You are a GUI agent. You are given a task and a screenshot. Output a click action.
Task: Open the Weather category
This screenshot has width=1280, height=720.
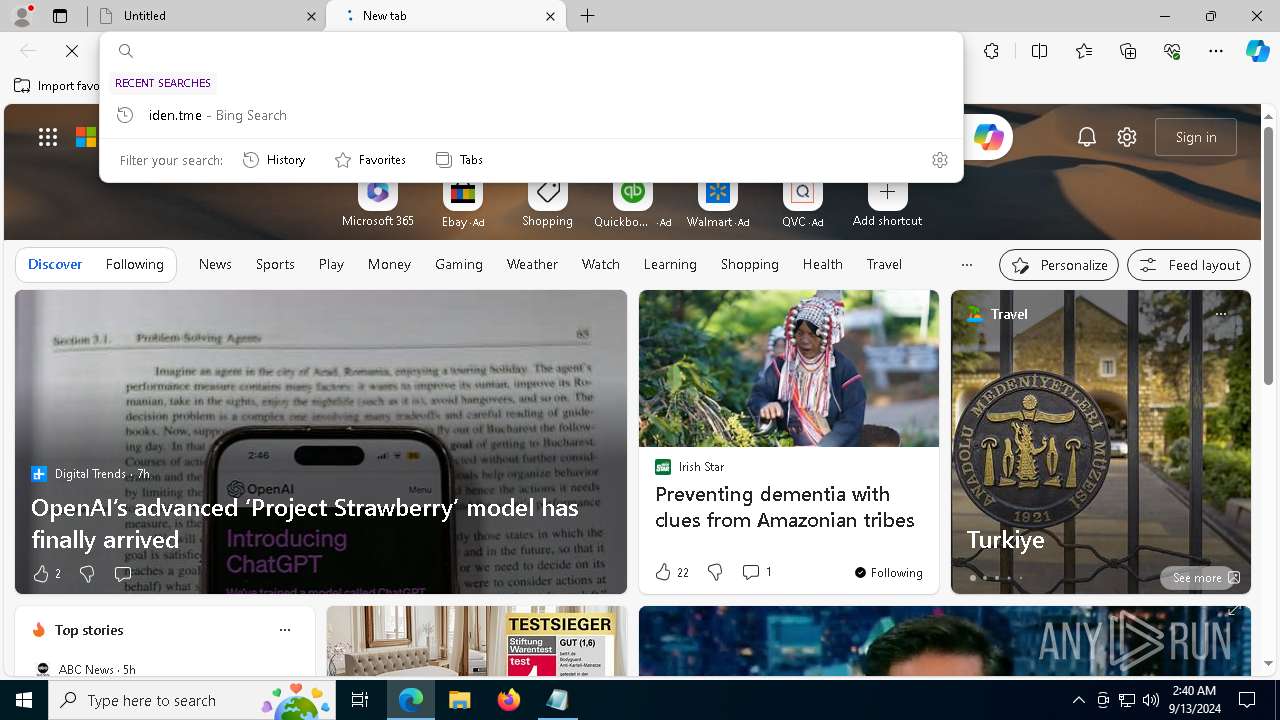point(532,264)
